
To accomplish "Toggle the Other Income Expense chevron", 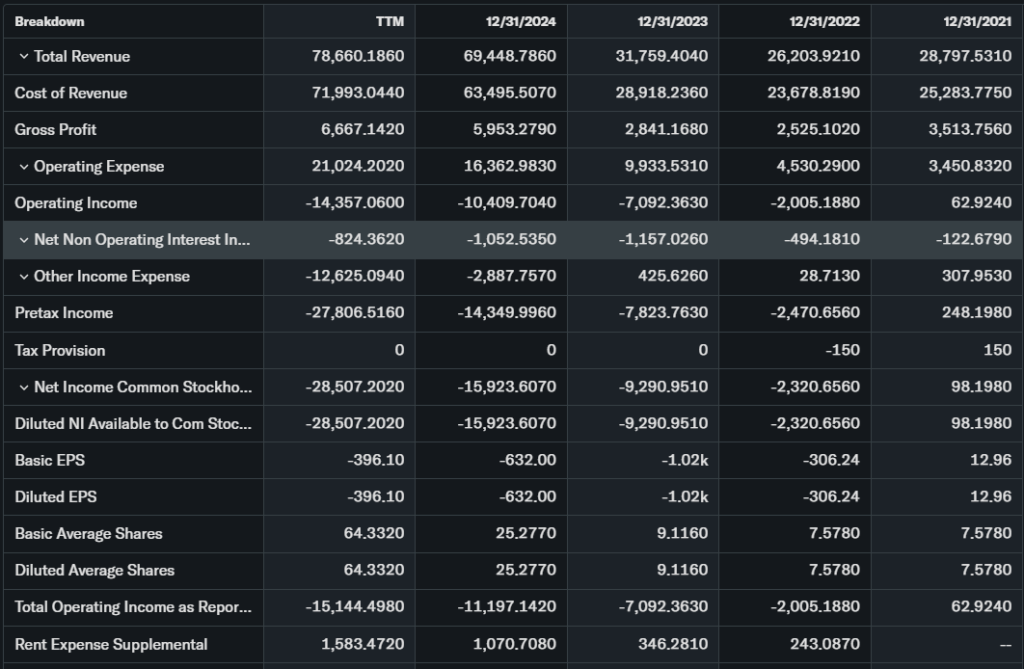I will coord(23,277).
